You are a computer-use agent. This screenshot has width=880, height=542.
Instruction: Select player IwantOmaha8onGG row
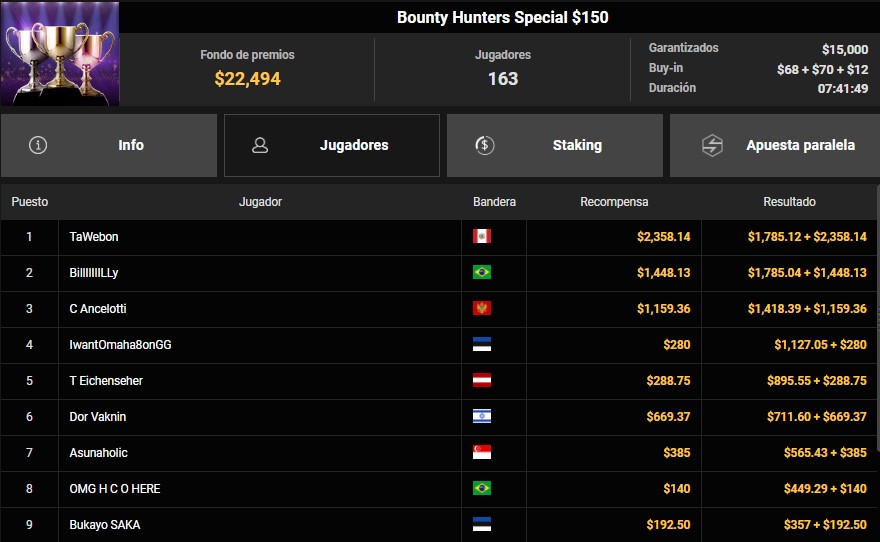438,345
